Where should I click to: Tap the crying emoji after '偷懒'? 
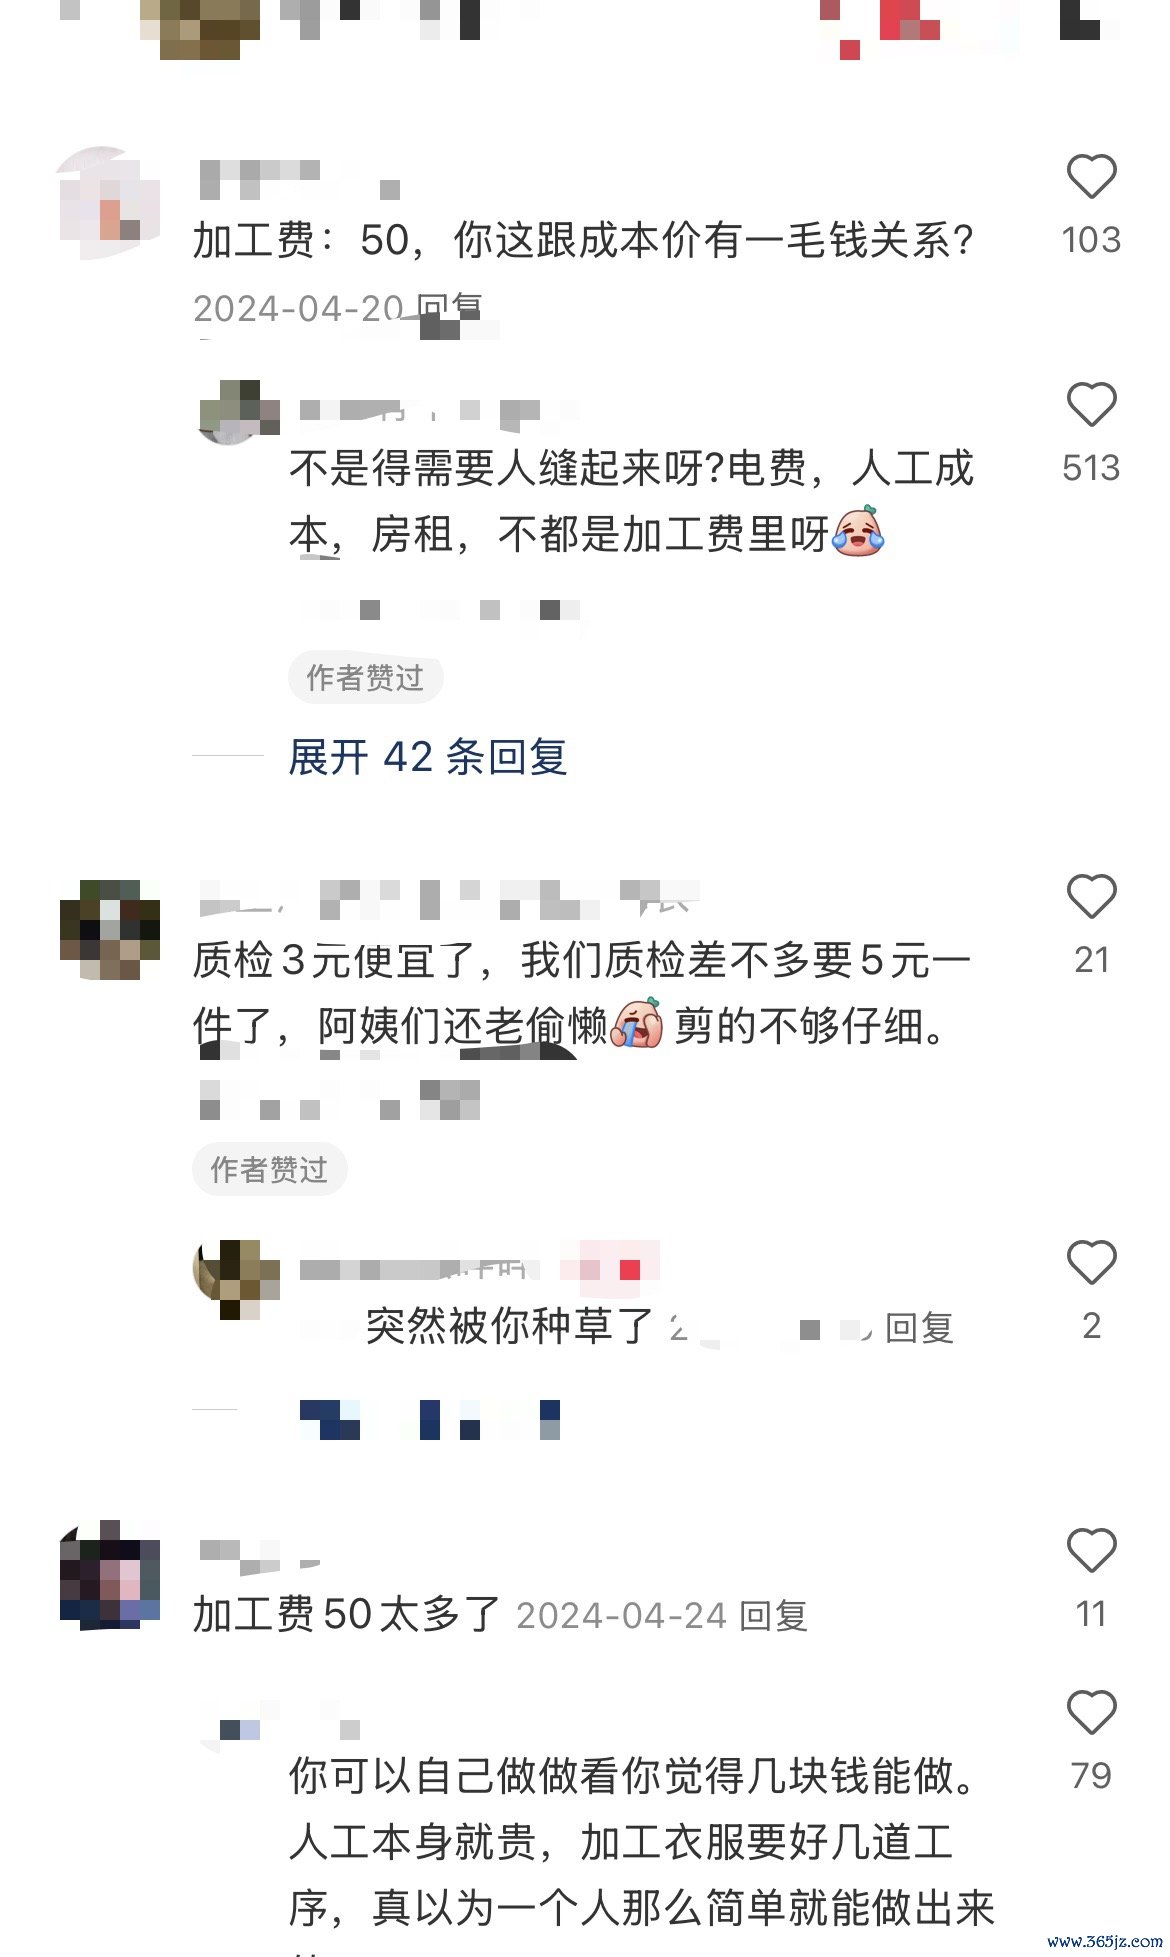click(637, 1022)
